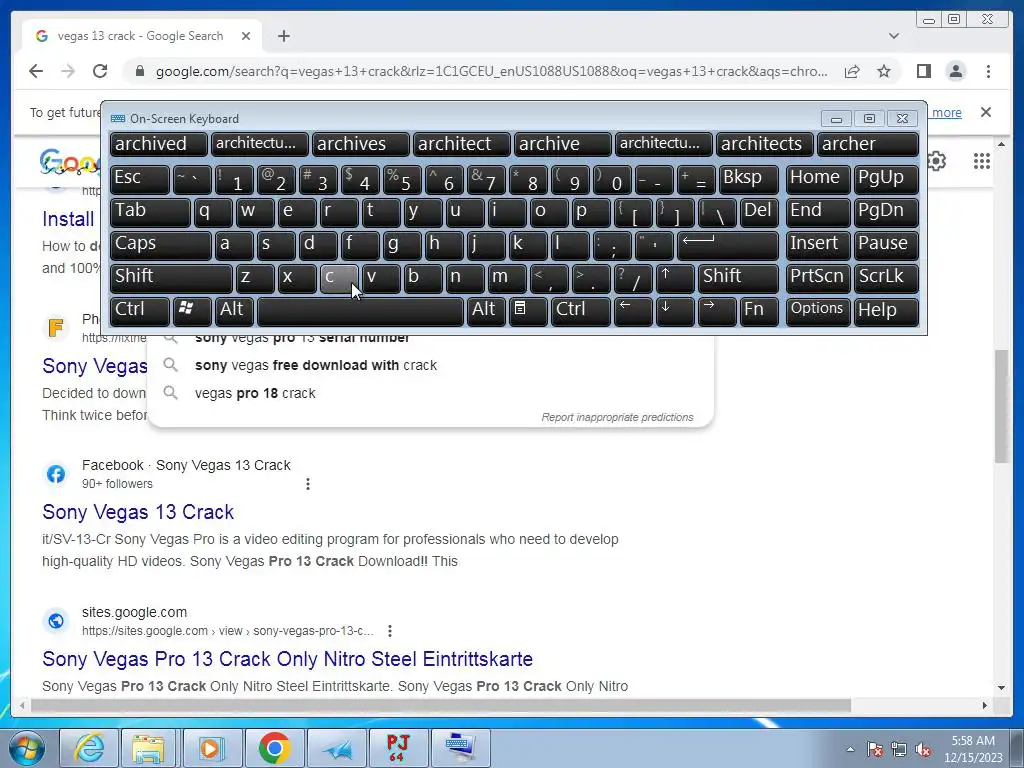Screen dimensions: 1024x768
Task: Click the down arrow key on keyboard
Action: (x=675, y=310)
